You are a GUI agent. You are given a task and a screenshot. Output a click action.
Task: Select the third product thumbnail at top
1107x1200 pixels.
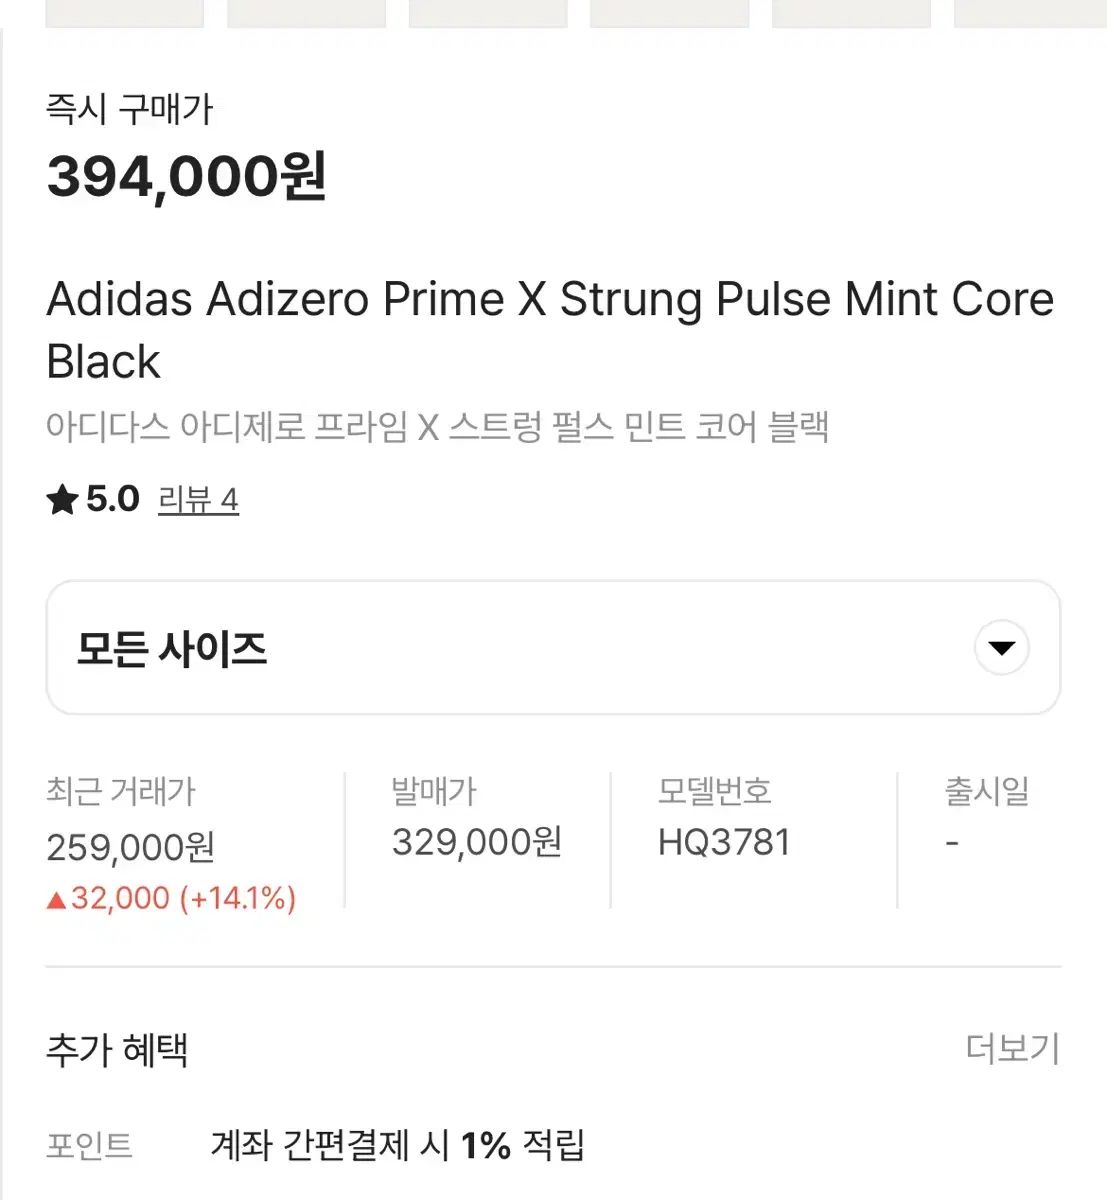(488, 14)
